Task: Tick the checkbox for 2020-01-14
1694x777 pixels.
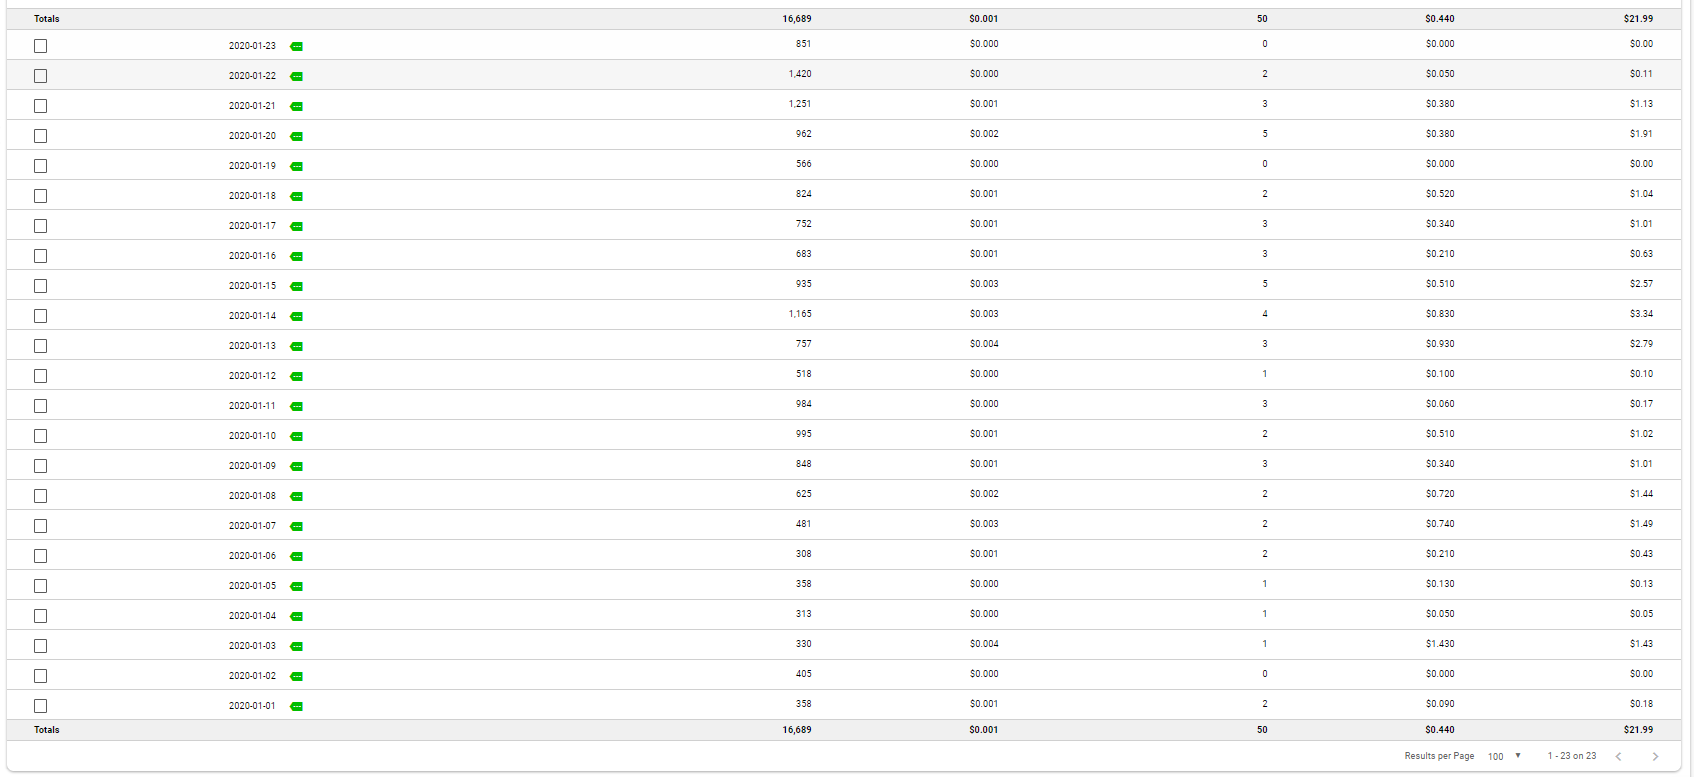Action: [x=40, y=316]
